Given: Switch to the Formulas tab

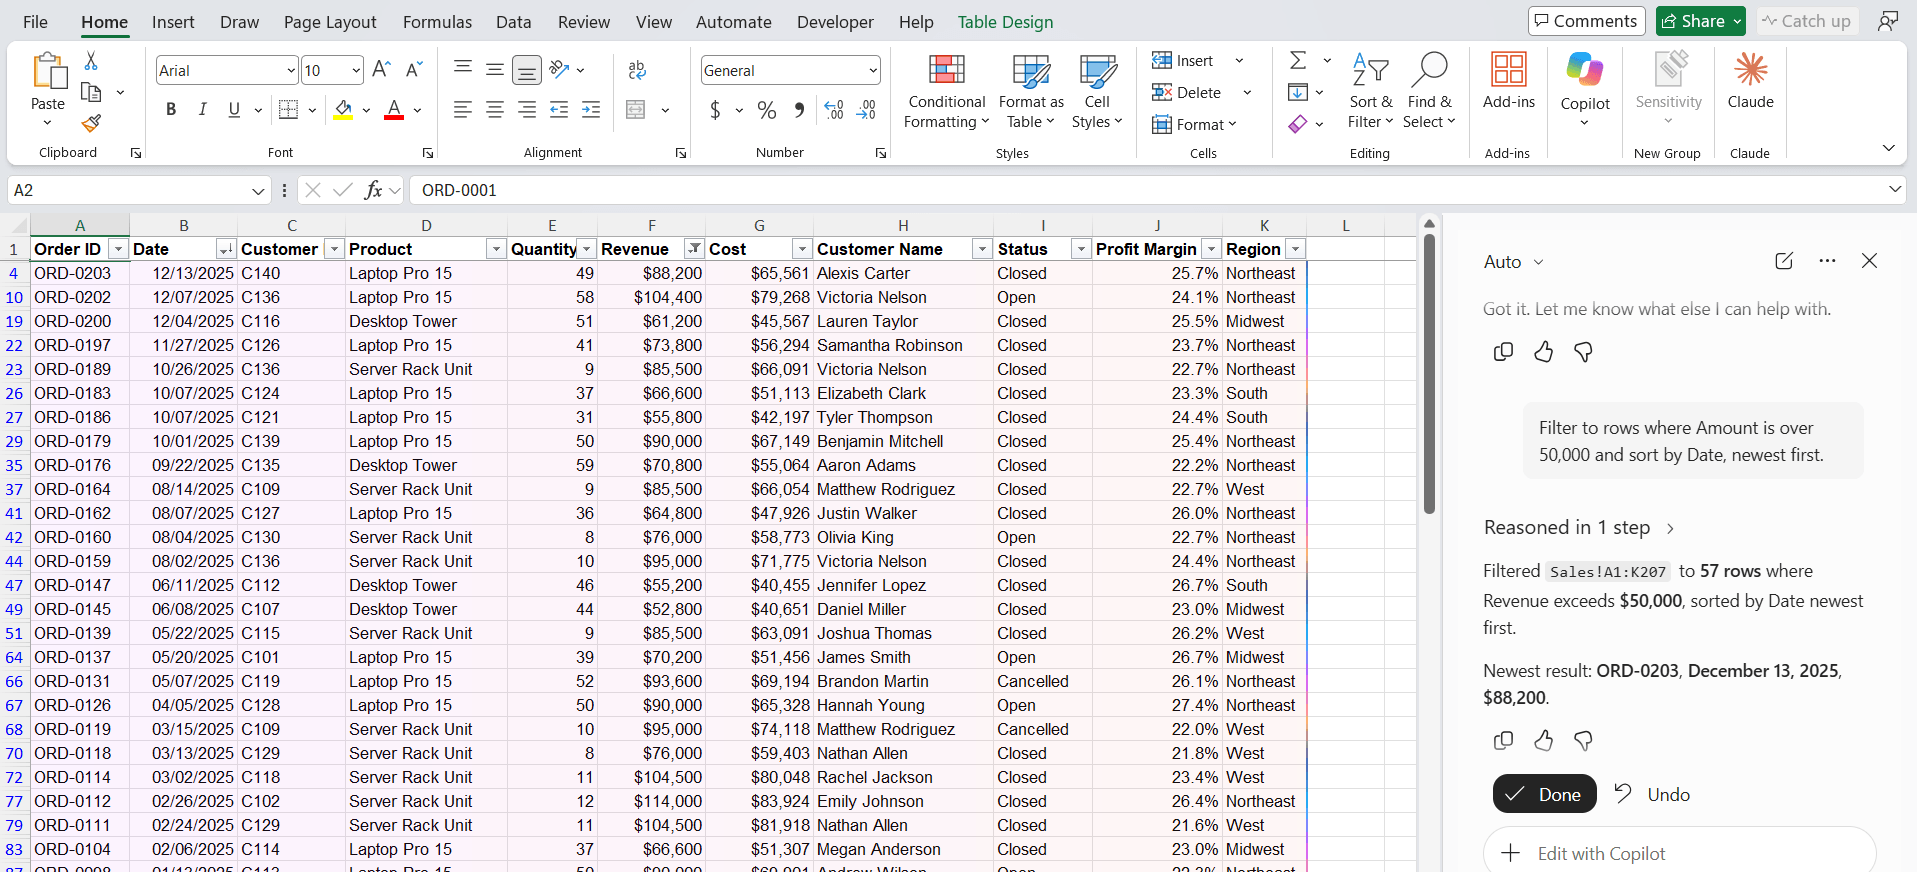Looking at the screenshot, I should point(437,22).
